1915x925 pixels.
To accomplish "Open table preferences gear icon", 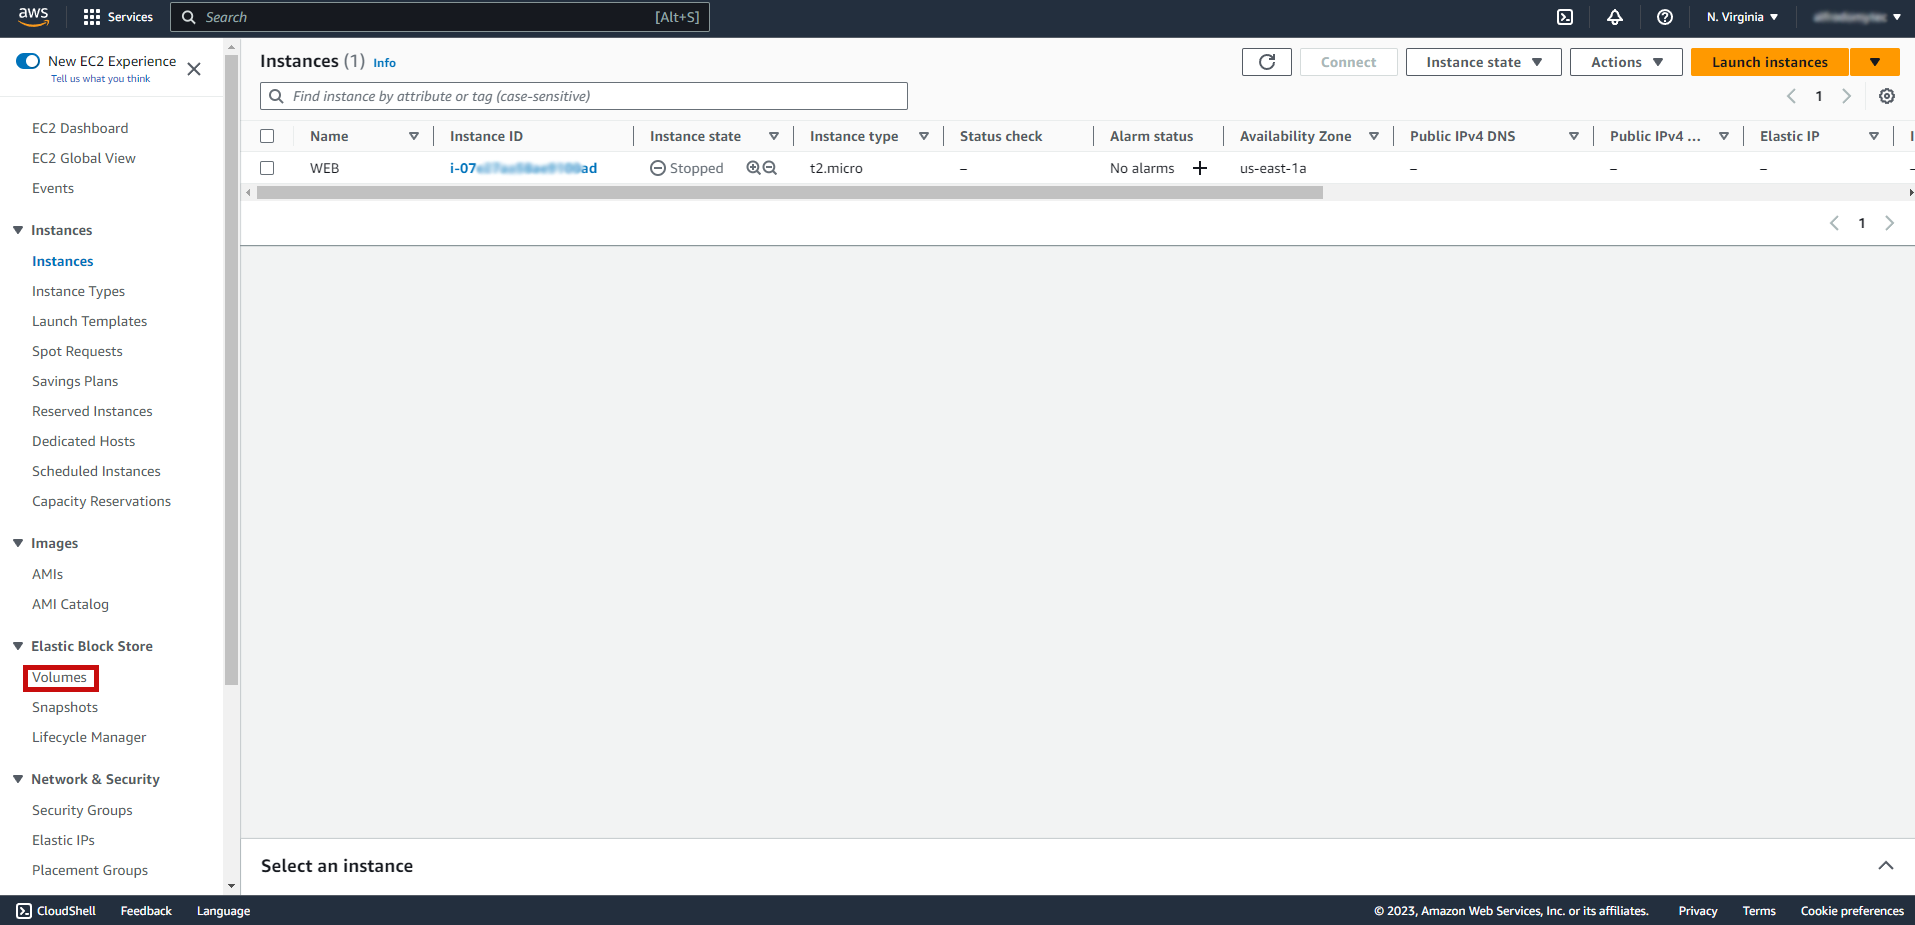I will coord(1887,96).
